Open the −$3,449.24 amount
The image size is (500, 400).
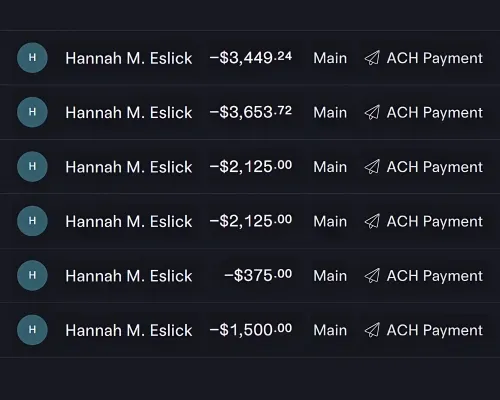click(x=251, y=58)
